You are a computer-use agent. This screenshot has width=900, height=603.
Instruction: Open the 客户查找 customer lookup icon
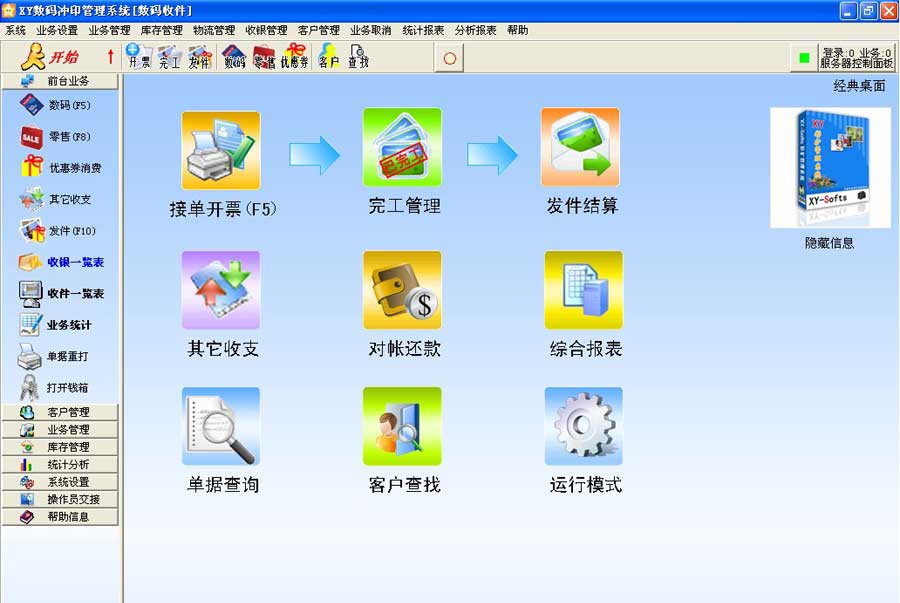tap(402, 425)
